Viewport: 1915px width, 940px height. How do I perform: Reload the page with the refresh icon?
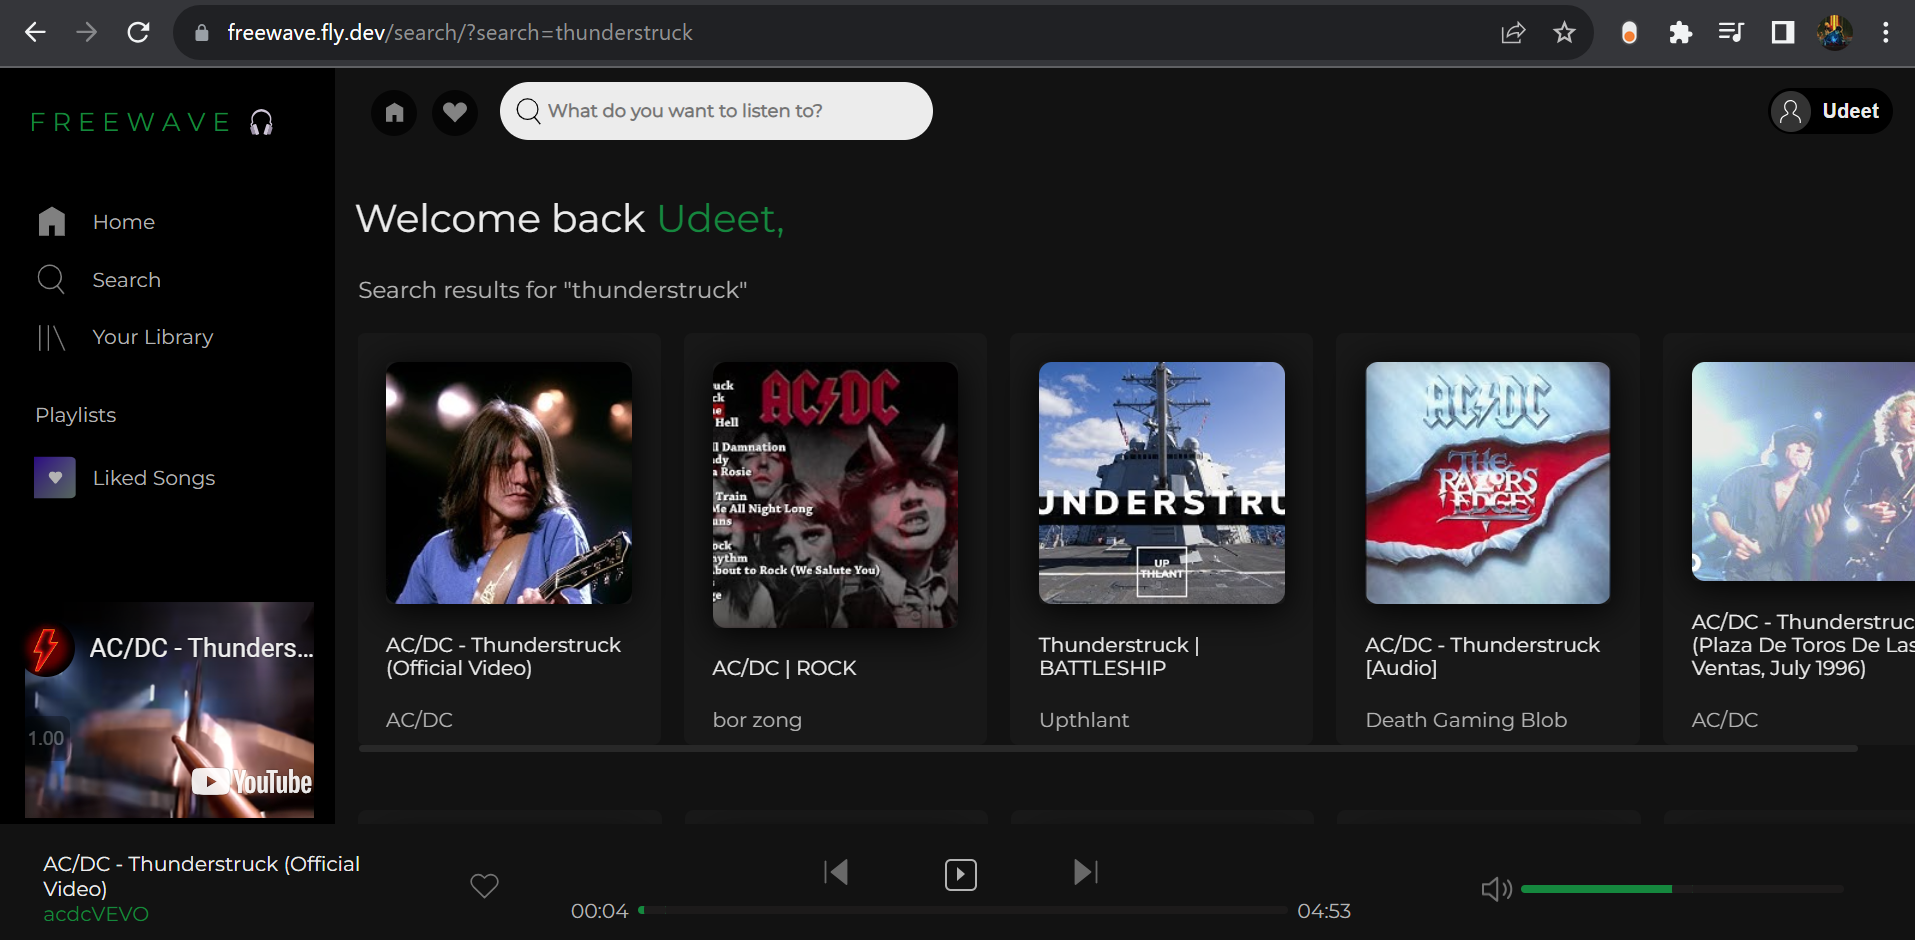[x=139, y=33]
